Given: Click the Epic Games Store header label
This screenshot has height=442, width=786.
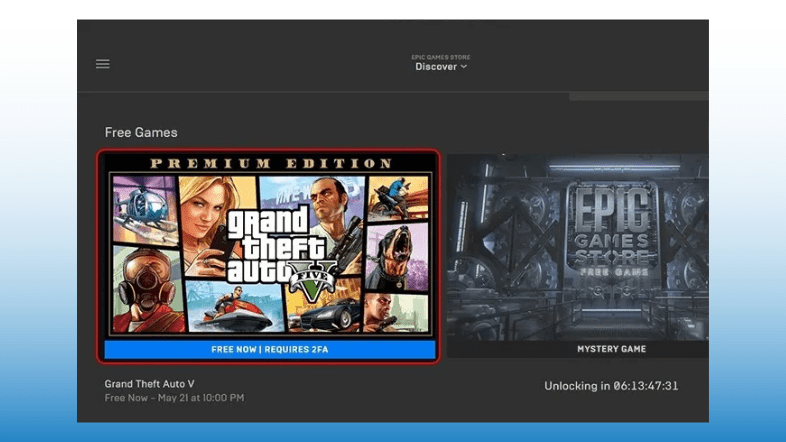Looking at the screenshot, I should pos(441,57).
